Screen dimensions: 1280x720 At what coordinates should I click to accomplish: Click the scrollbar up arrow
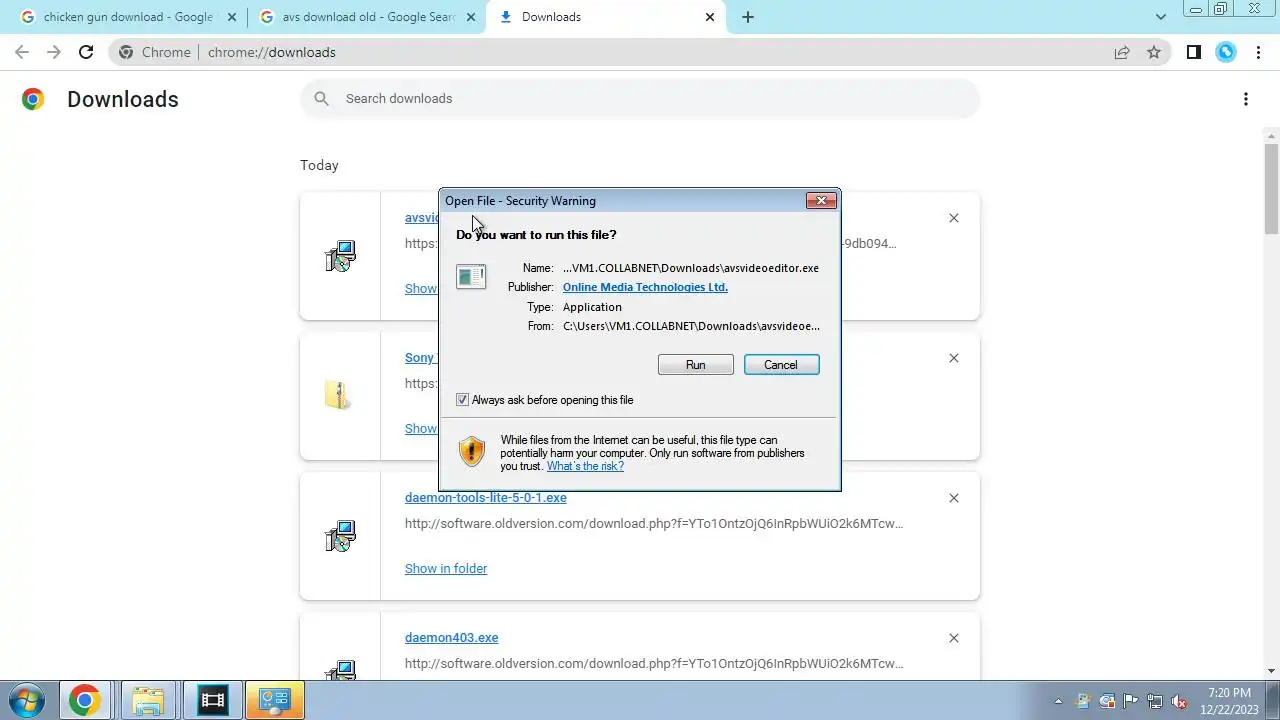click(x=1271, y=135)
